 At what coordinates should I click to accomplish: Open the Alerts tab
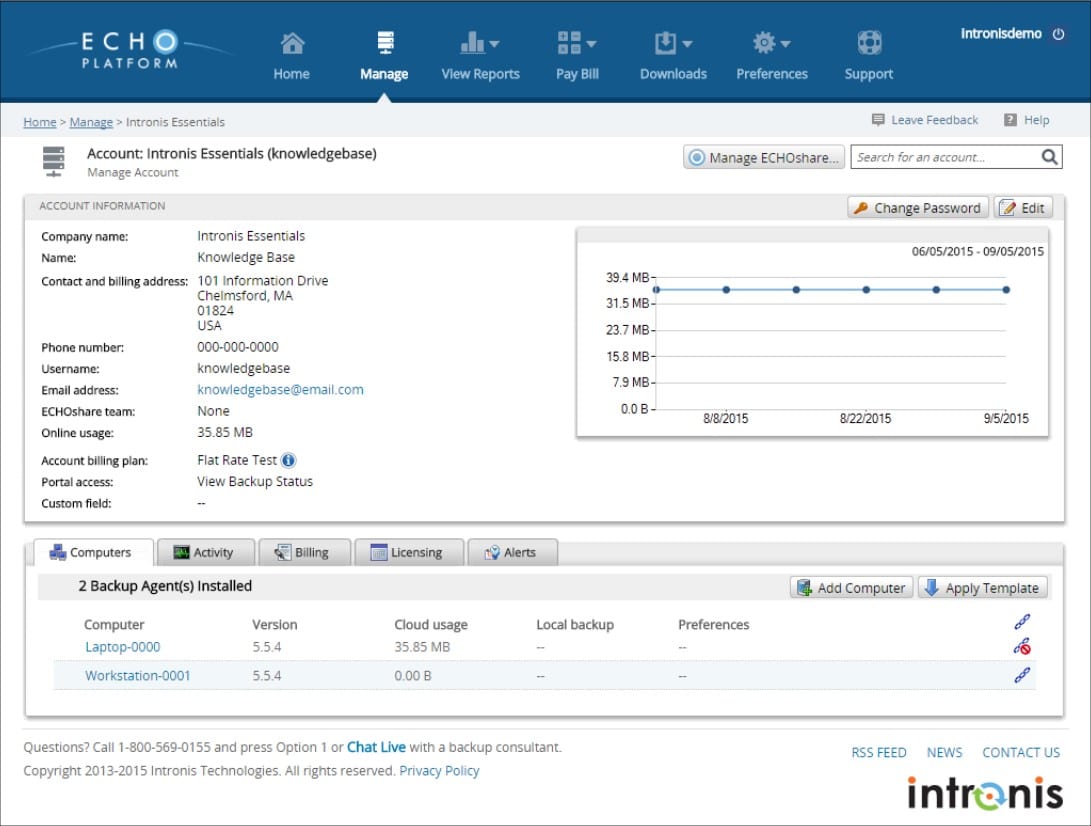512,553
